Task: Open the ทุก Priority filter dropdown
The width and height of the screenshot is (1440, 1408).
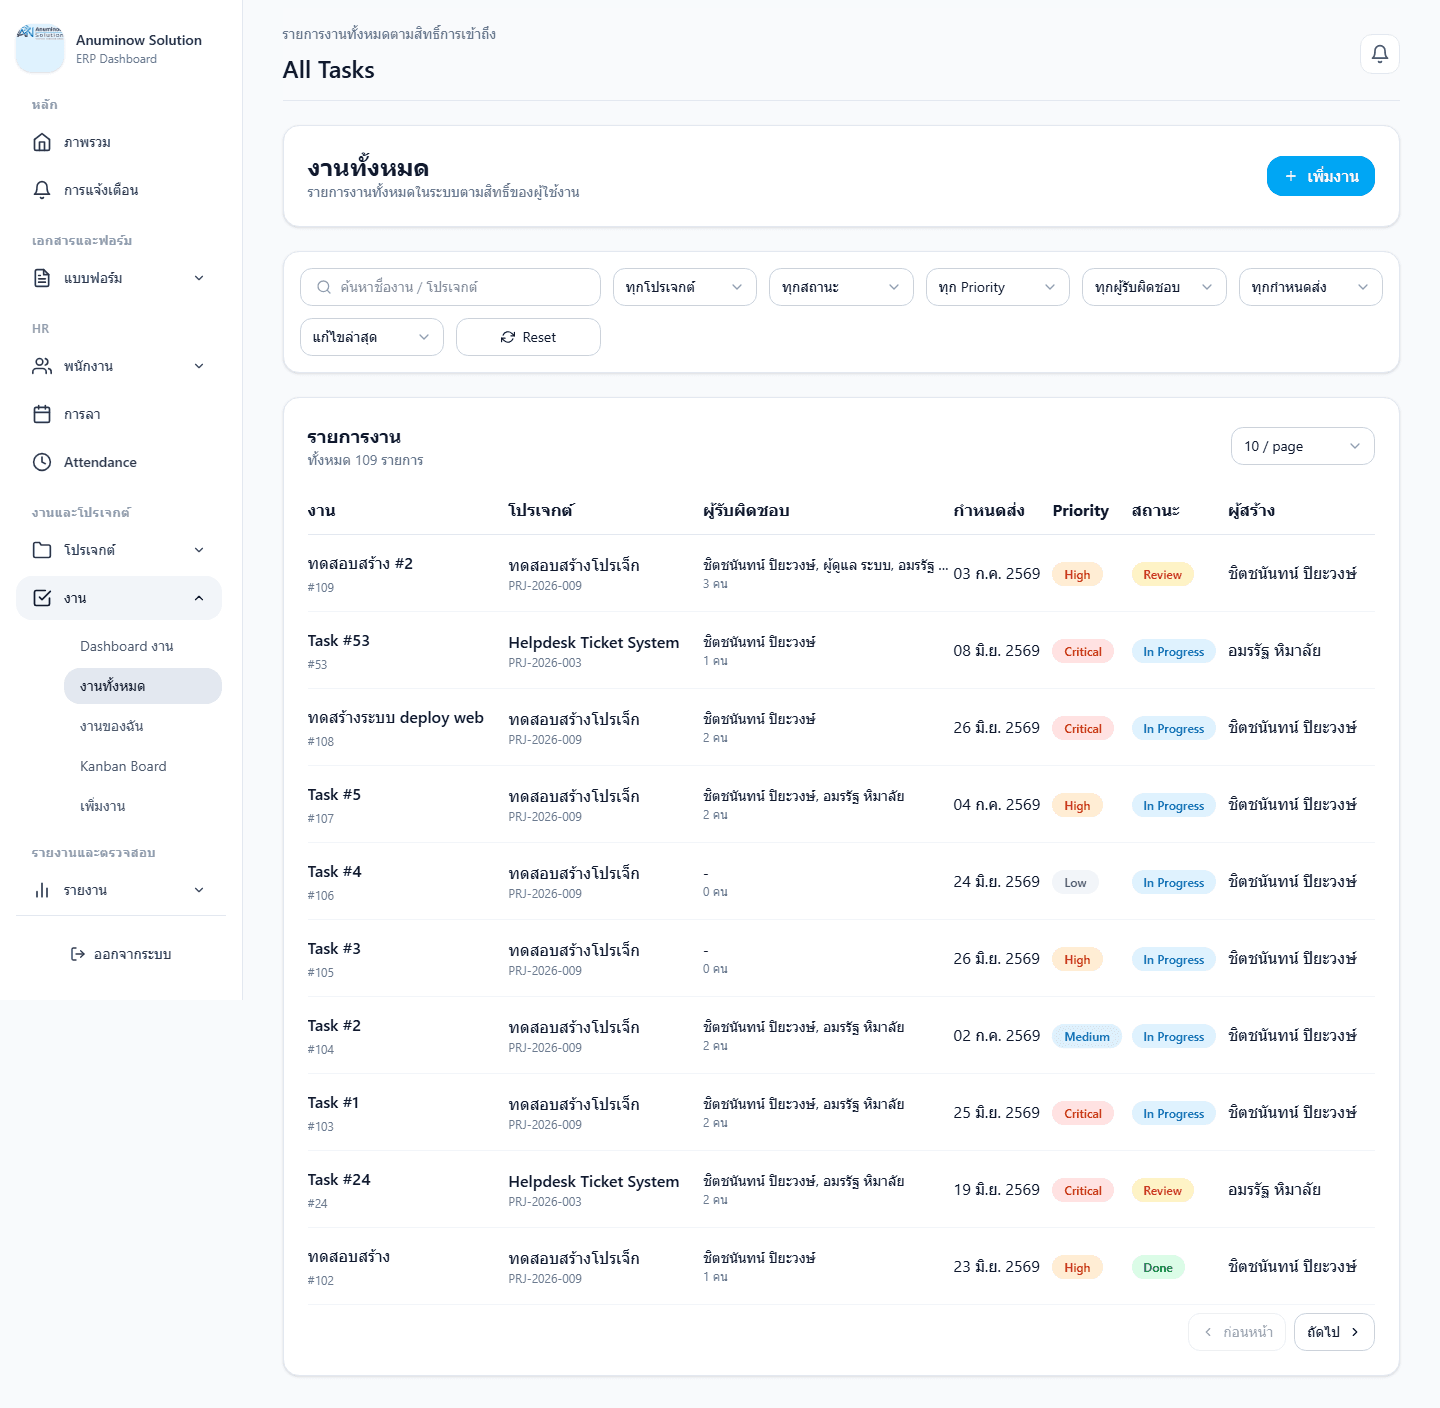Action: (998, 287)
